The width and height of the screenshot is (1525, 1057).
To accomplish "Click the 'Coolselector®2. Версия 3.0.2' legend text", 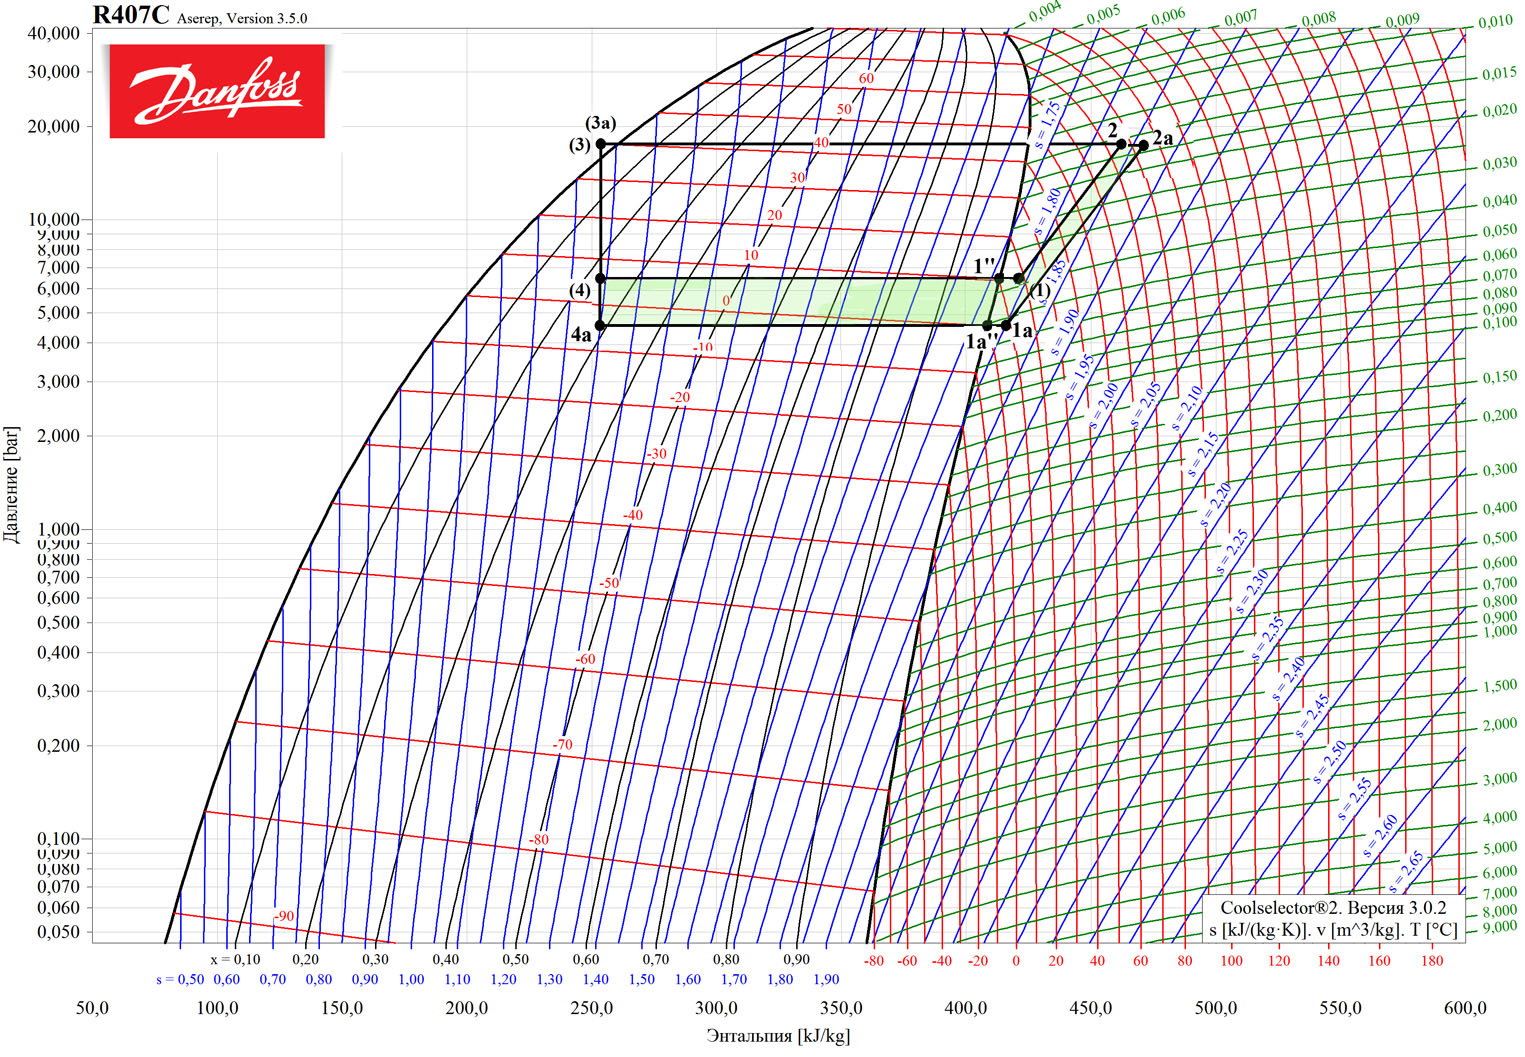I will point(1333,908).
